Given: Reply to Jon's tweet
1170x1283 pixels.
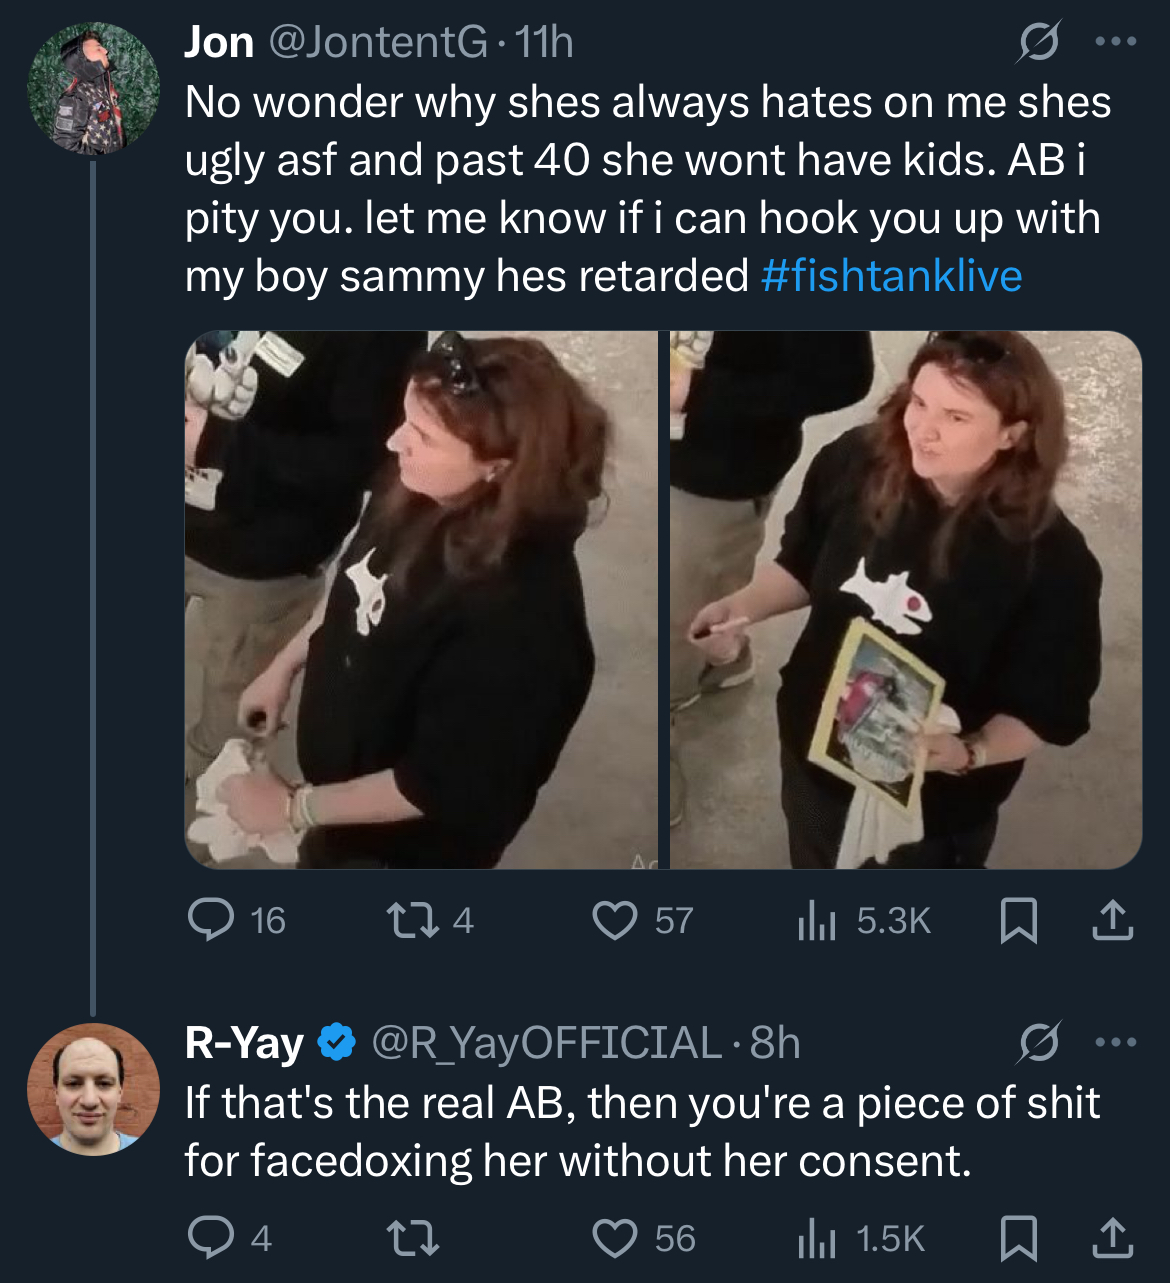Looking at the screenshot, I should [x=211, y=920].
